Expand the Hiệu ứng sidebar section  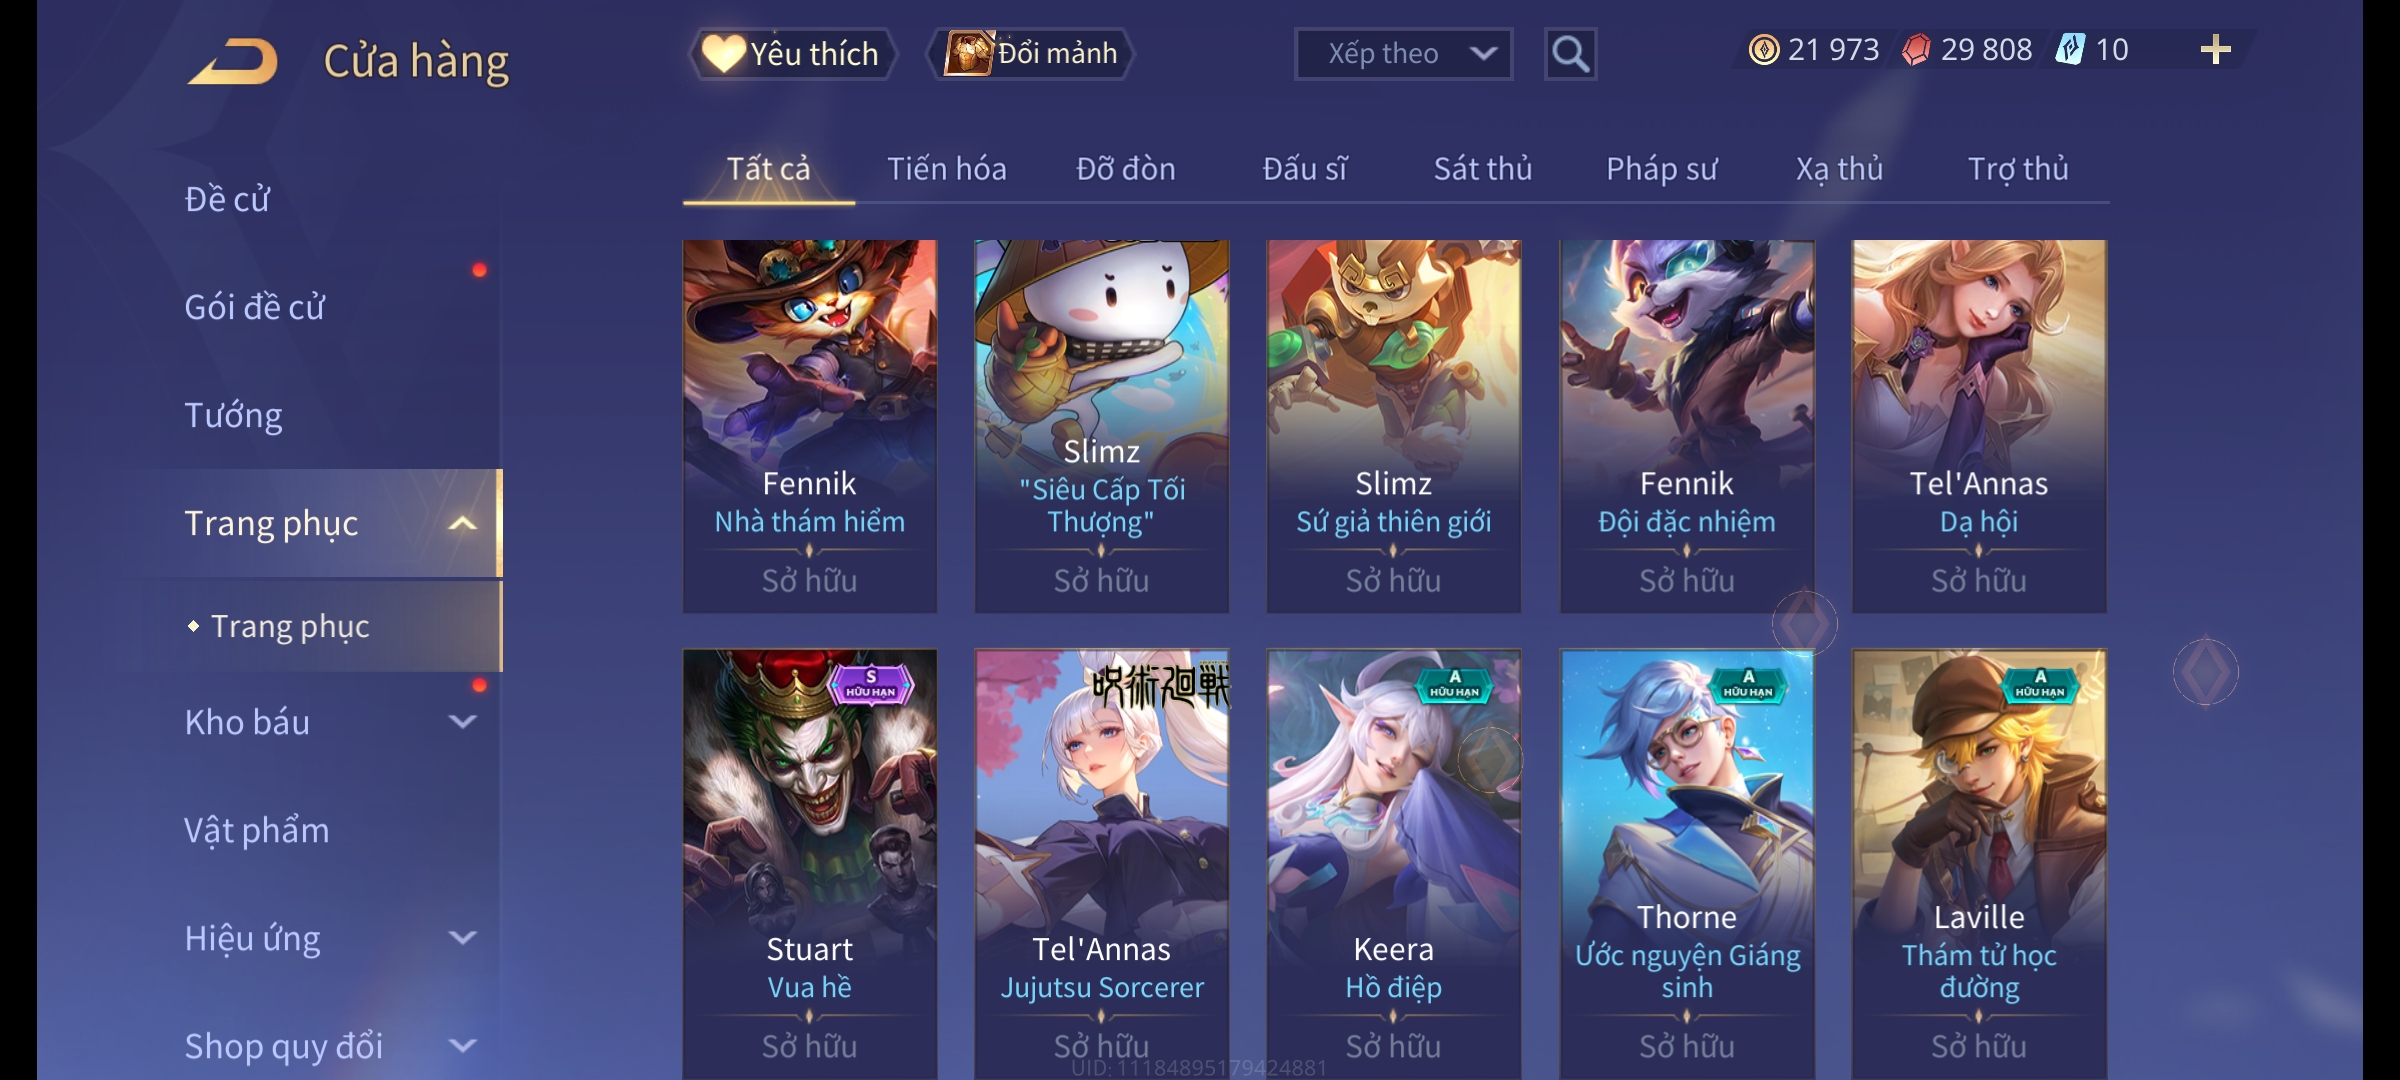pos(463,937)
